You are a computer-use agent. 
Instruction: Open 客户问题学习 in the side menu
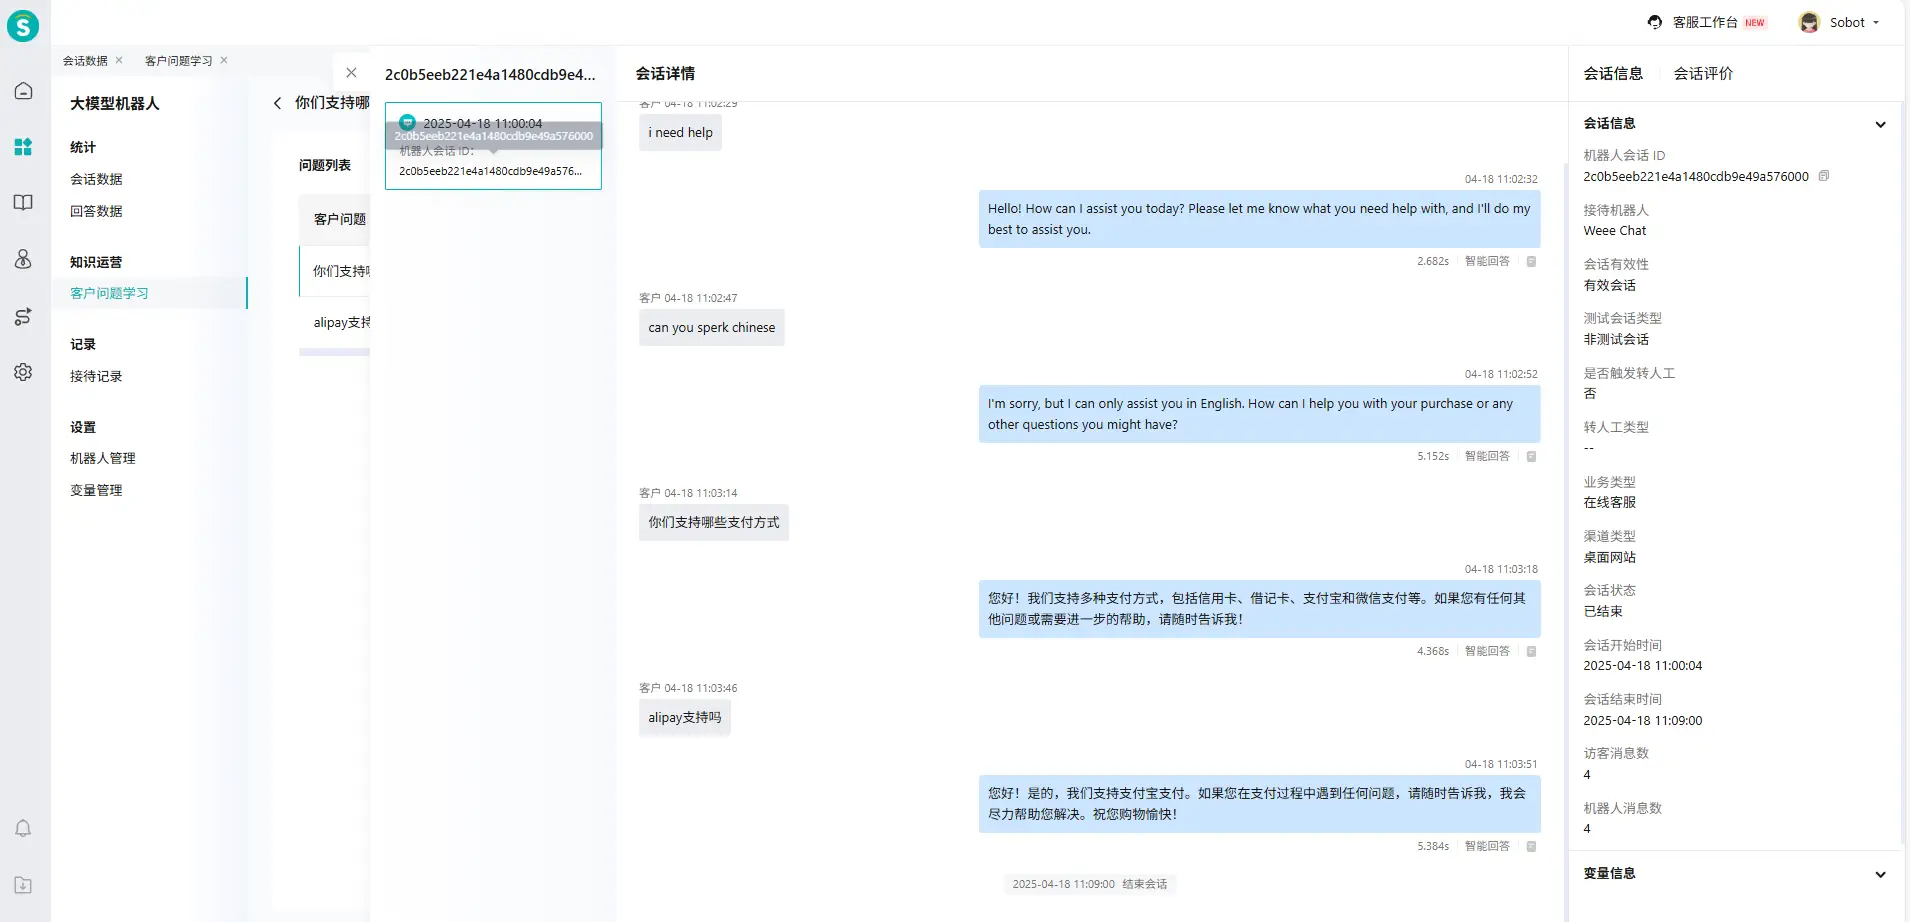coord(109,293)
